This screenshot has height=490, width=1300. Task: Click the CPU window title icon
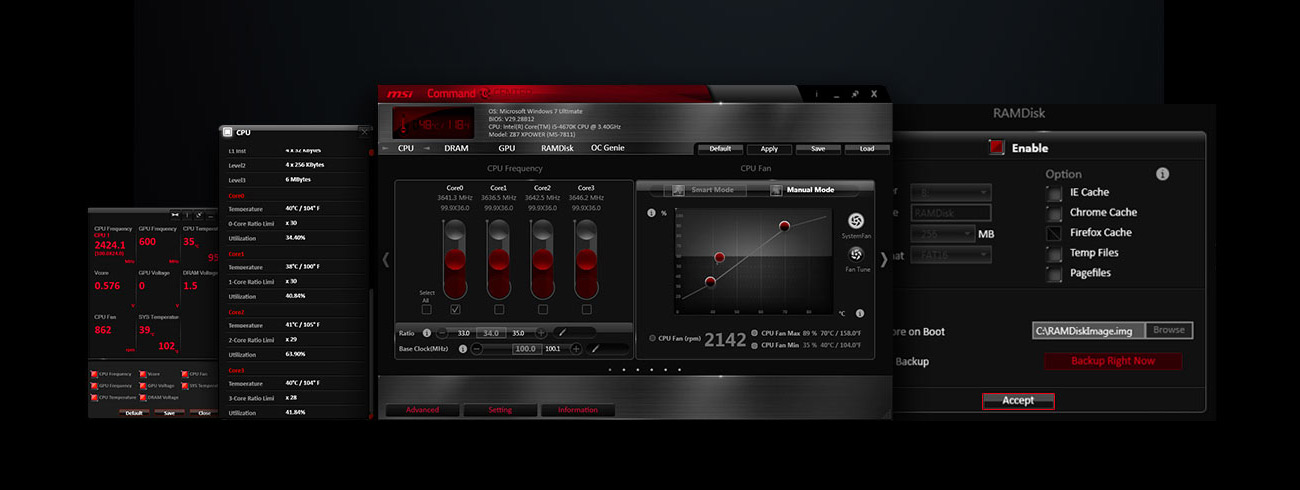tap(228, 131)
